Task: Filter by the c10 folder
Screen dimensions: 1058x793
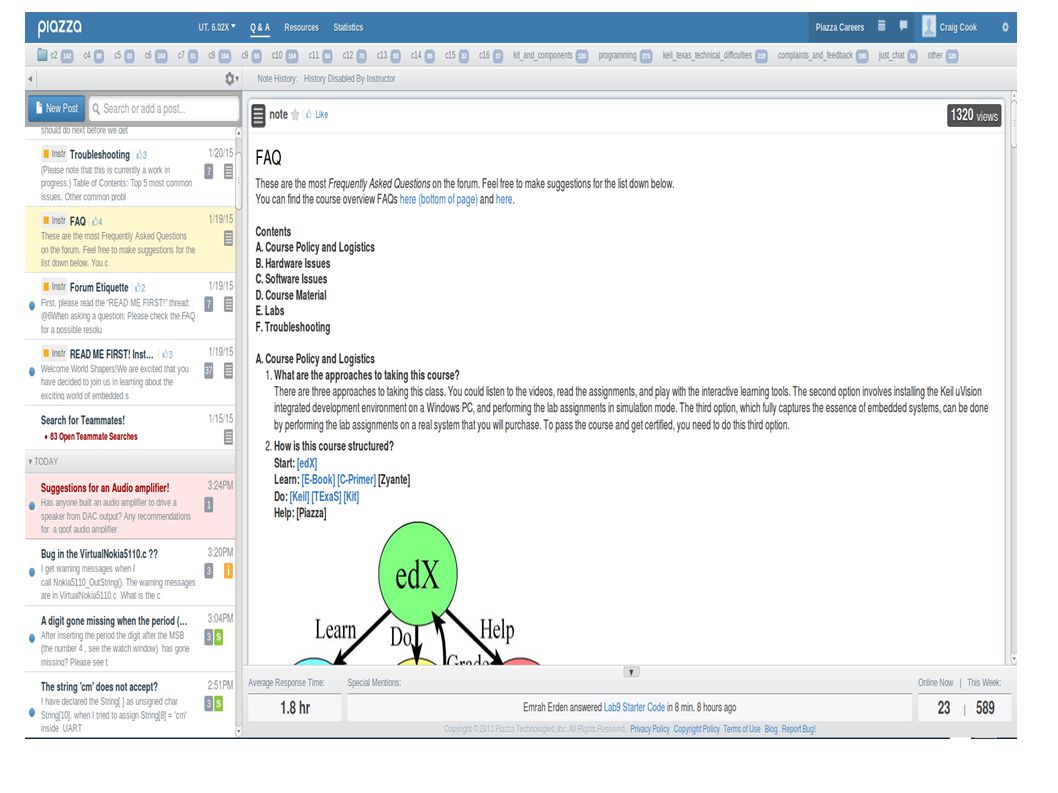Action: coord(284,55)
